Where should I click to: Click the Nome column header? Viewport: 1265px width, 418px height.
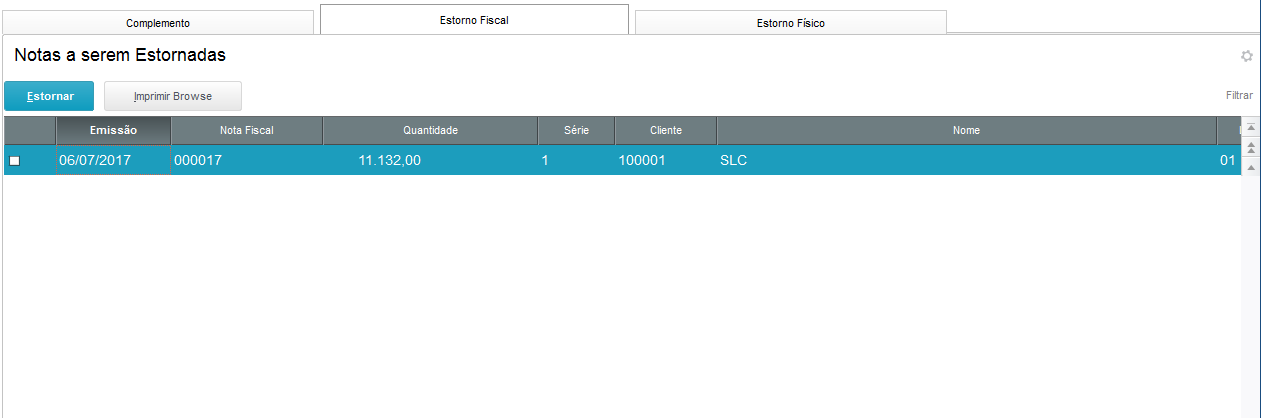(x=966, y=130)
